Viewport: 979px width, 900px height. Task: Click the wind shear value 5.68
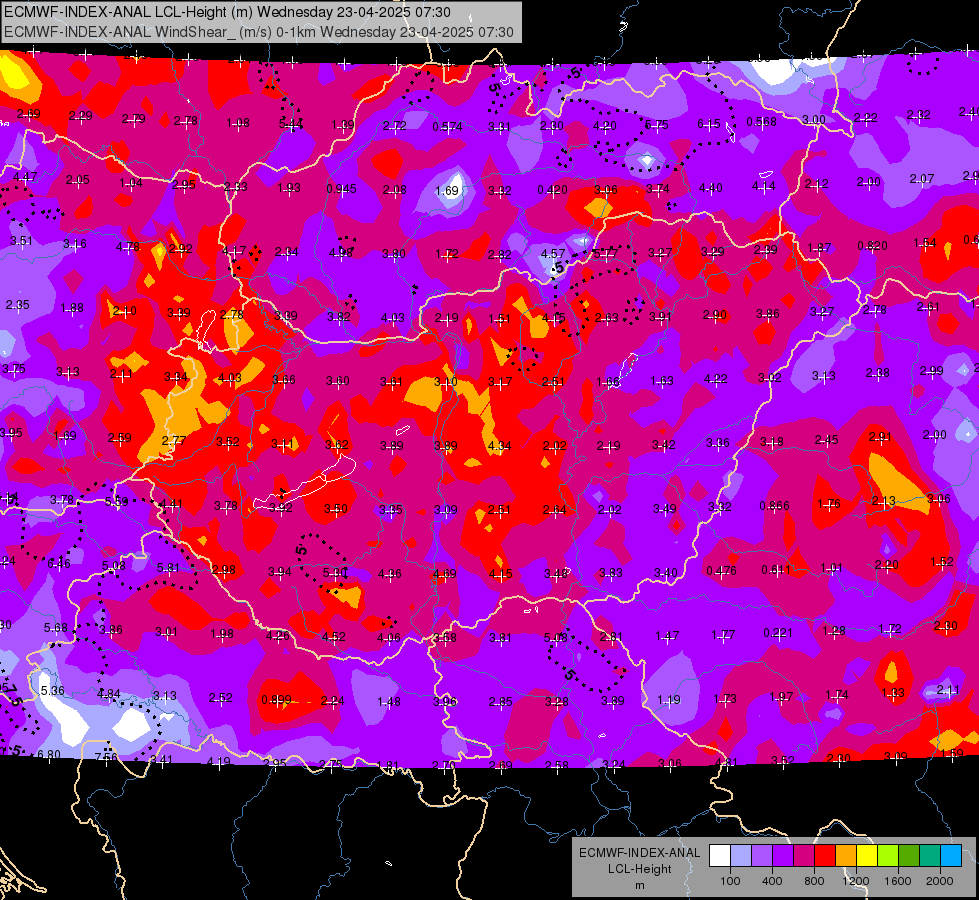55,627
